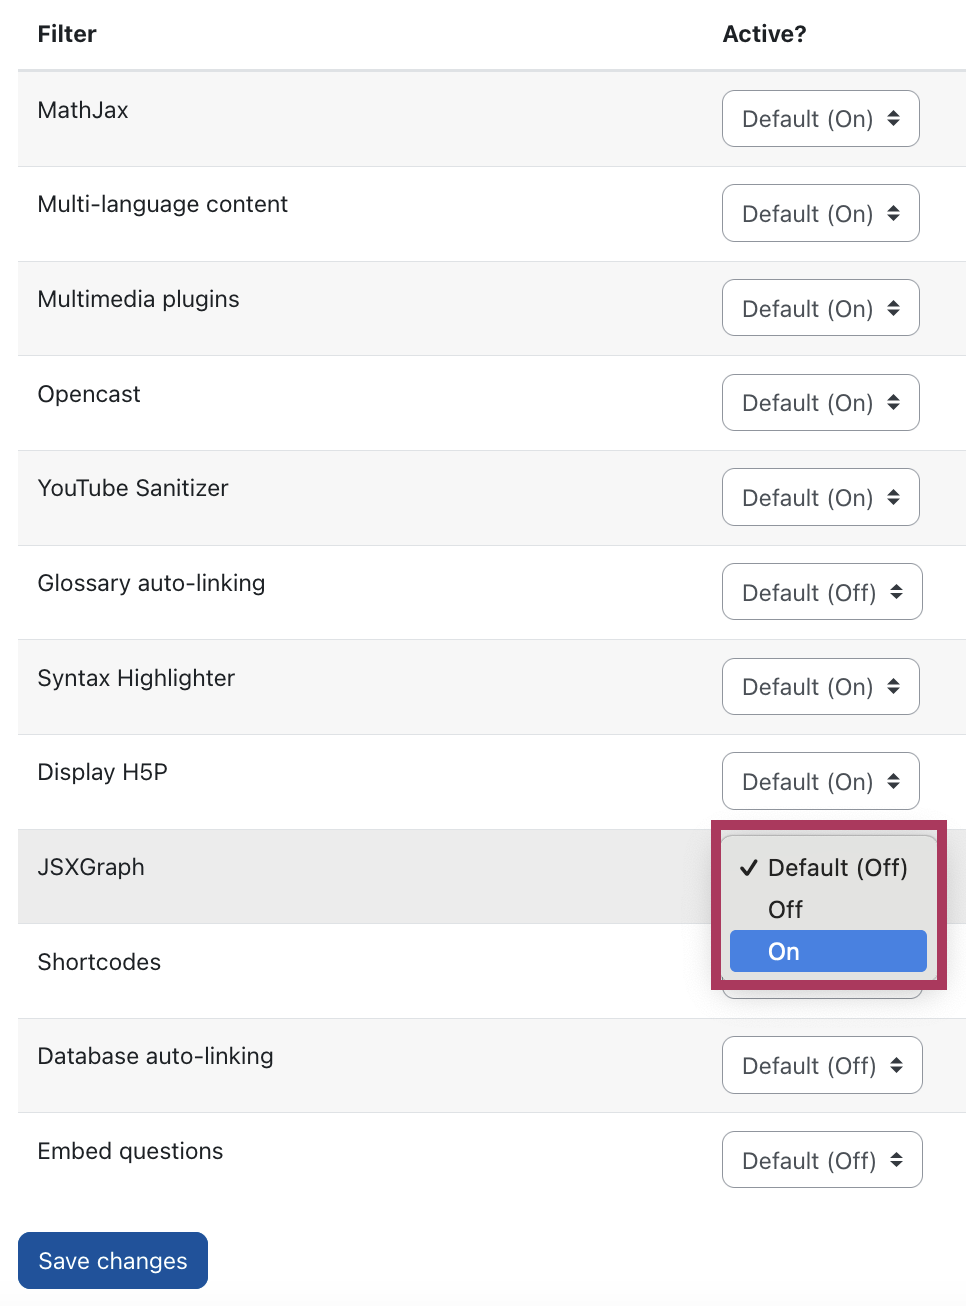Open the Multimedia plugins selector
Screen dimensions: 966x1306
820,308
